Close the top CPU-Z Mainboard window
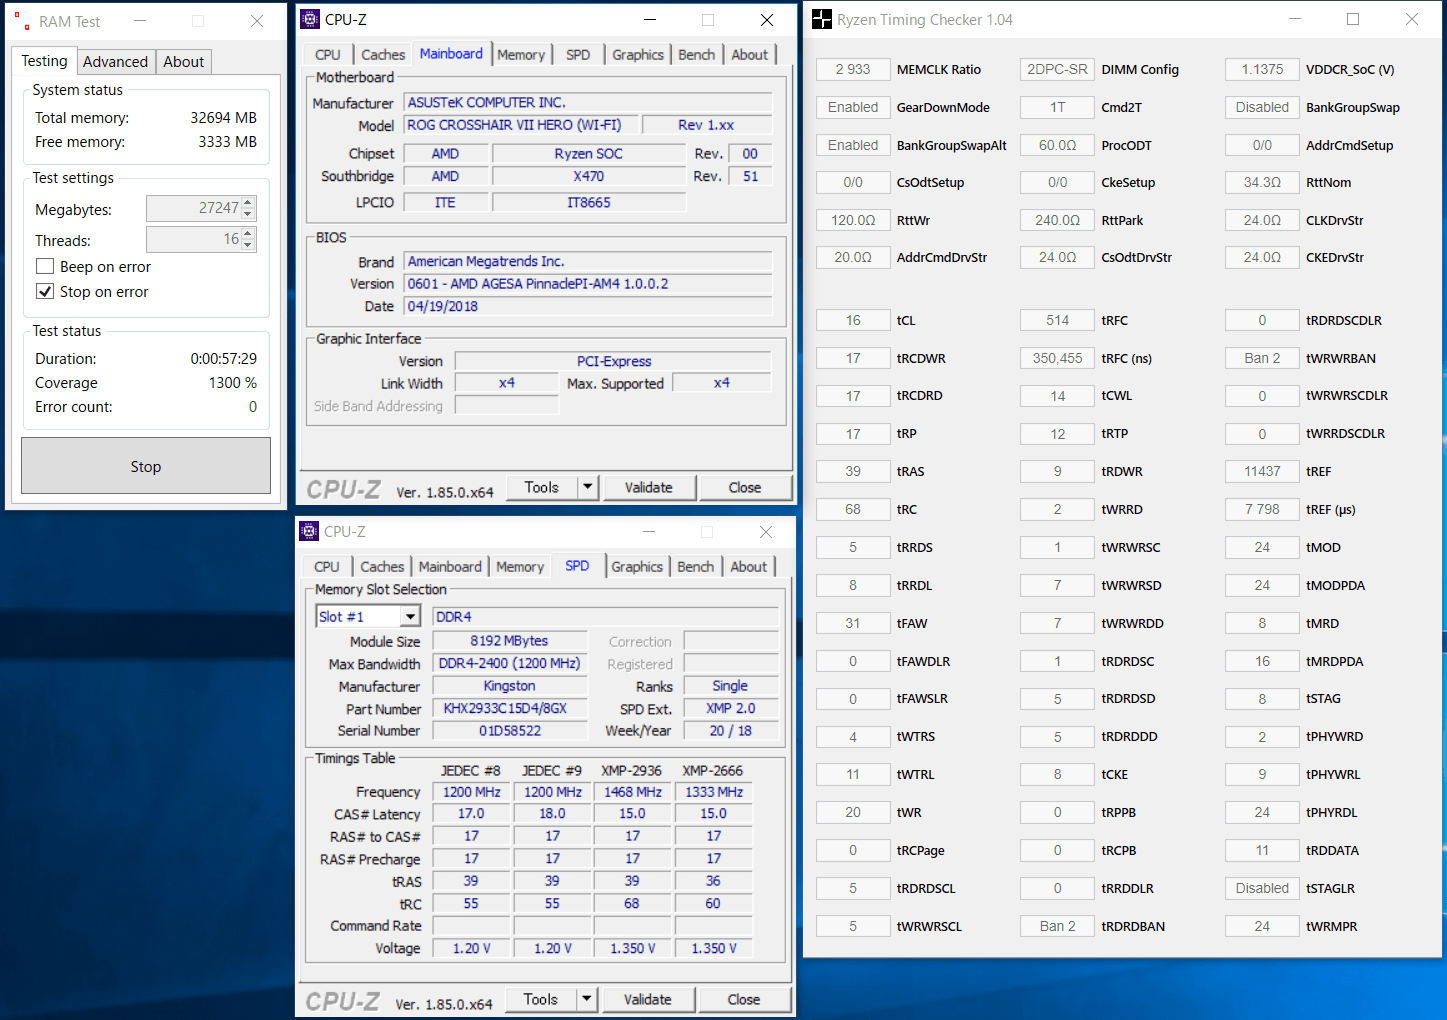The width and height of the screenshot is (1447, 1020). [x=766, y=20]
